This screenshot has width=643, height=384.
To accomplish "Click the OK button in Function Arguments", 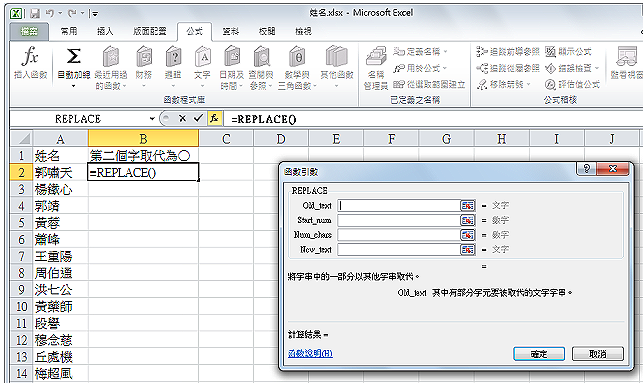I will 539,354.
